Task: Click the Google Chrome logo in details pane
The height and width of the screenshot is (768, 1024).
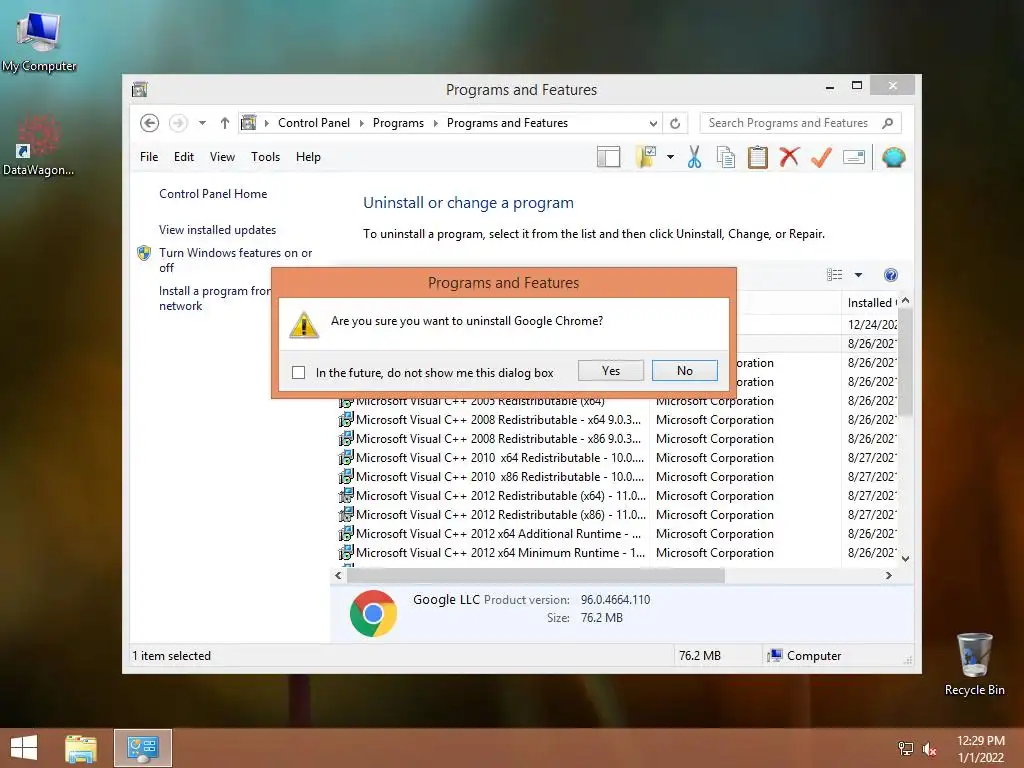Action: point(373,613)
